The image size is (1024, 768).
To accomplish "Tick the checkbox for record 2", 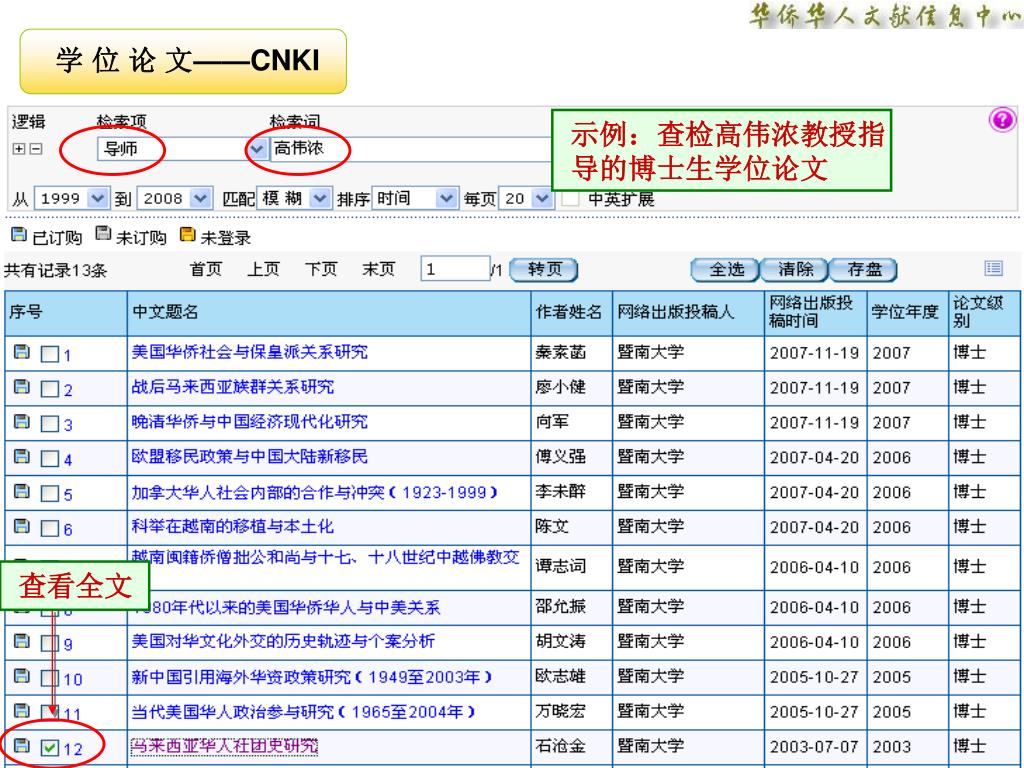I will coord(50,389).
